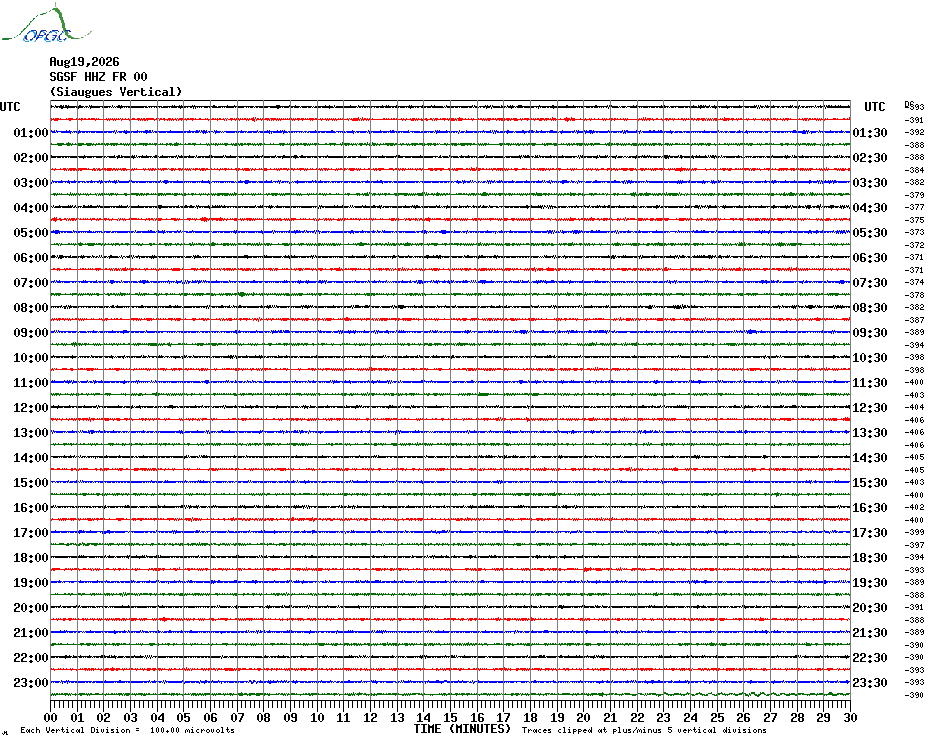Click the 03:00 row label
The width and height of the screenshot is (930, 744).
click(x=31, y=182)
